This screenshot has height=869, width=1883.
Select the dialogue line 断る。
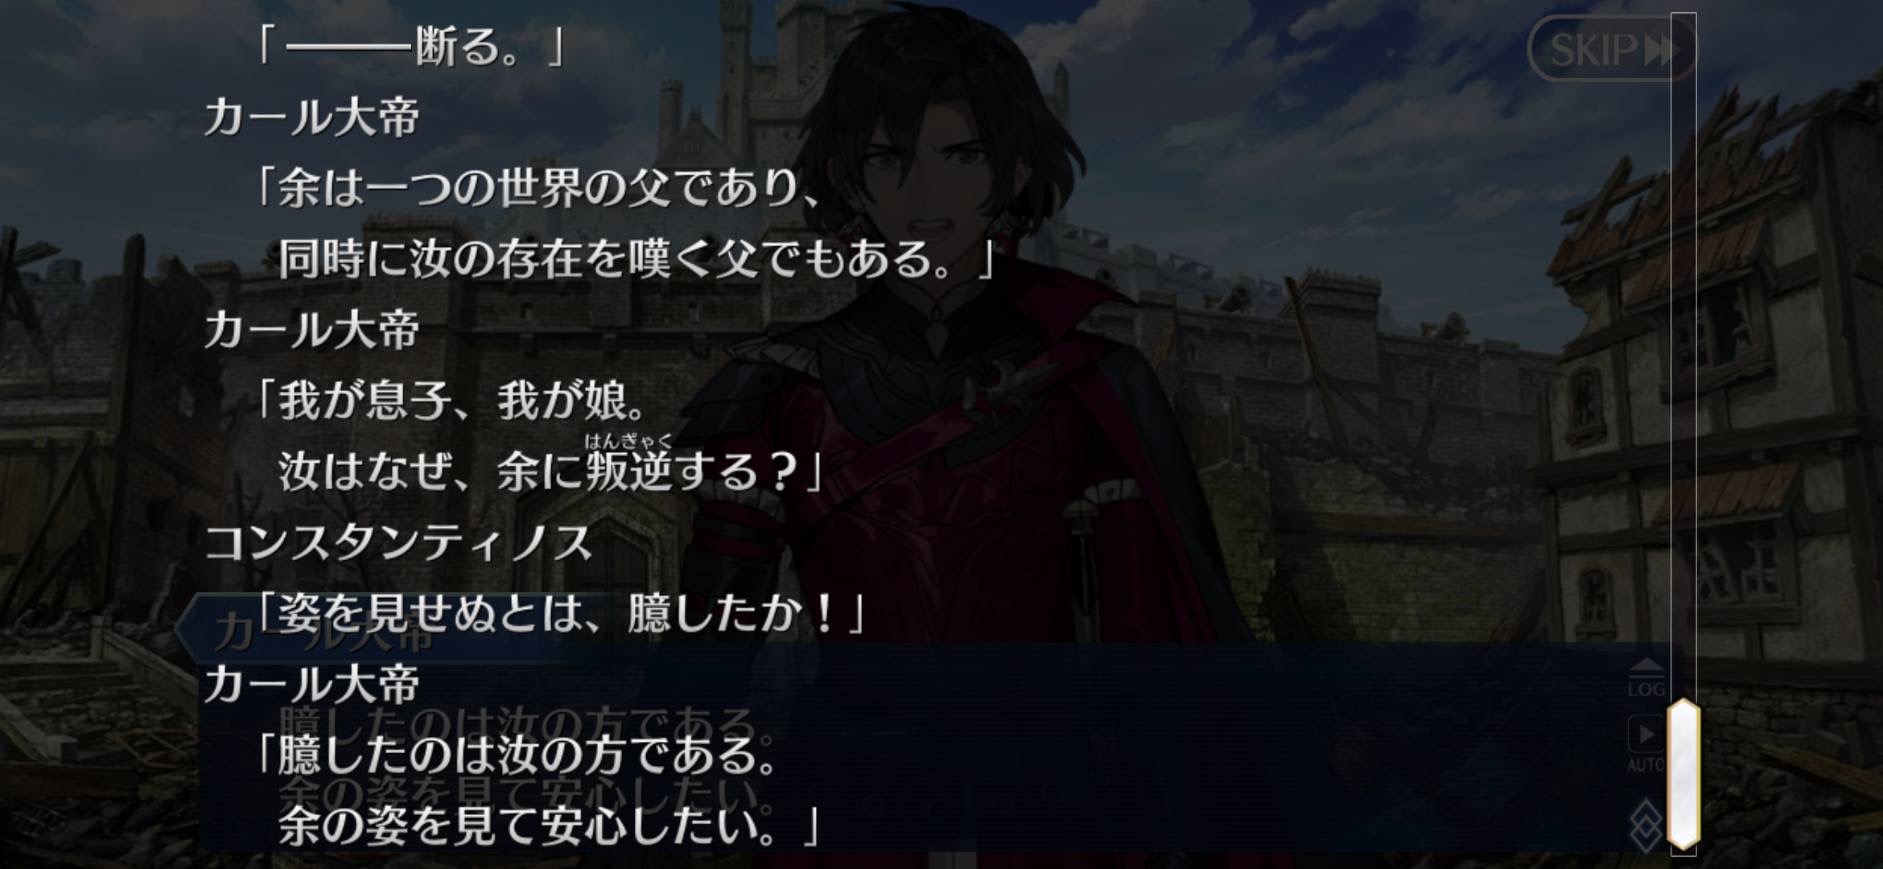point(410,46)
